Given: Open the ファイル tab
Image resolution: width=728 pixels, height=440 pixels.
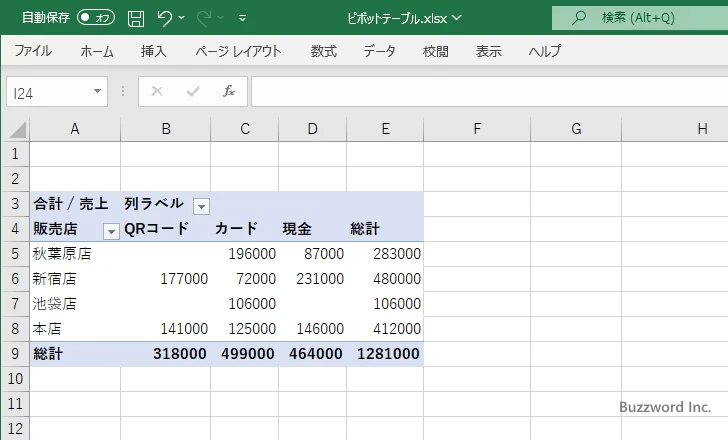Looking at the screenshot, I should tap(32, 51).
